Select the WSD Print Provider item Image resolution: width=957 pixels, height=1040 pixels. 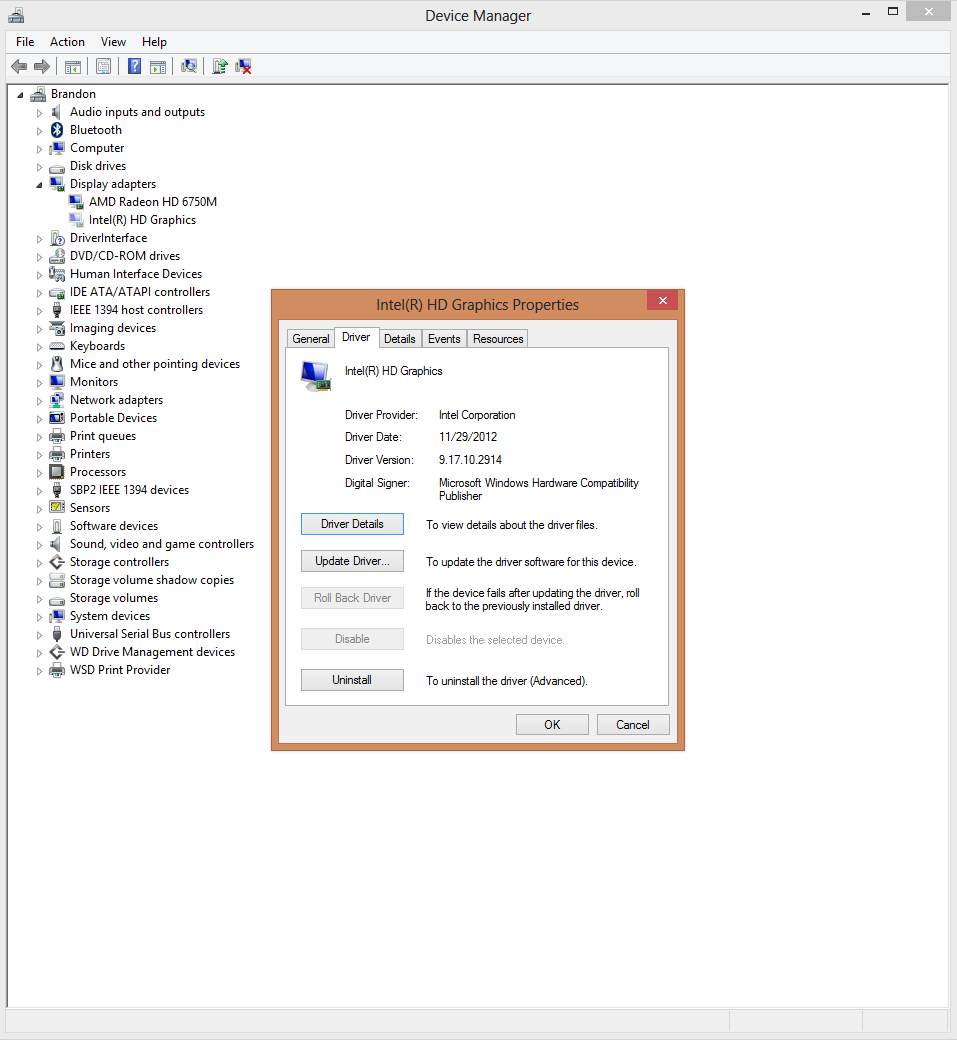click(120, 670)
